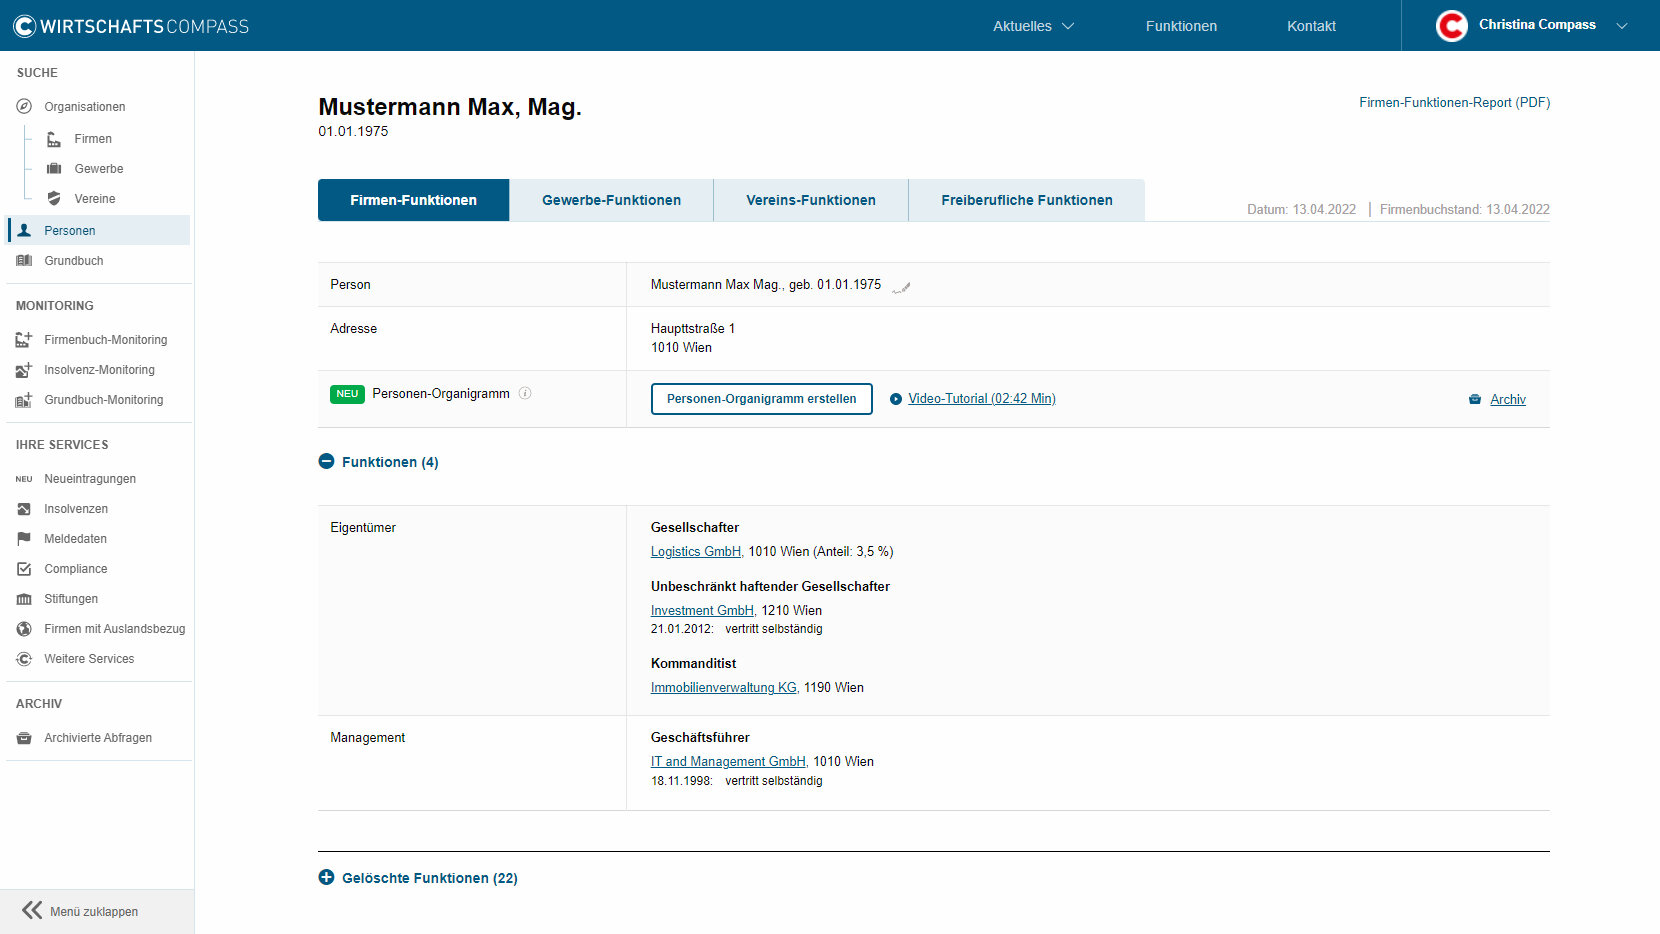Open the Immobilienverwaltung KG link
The height and width of the screenshot is (934, 1660).
coord(724,687)
